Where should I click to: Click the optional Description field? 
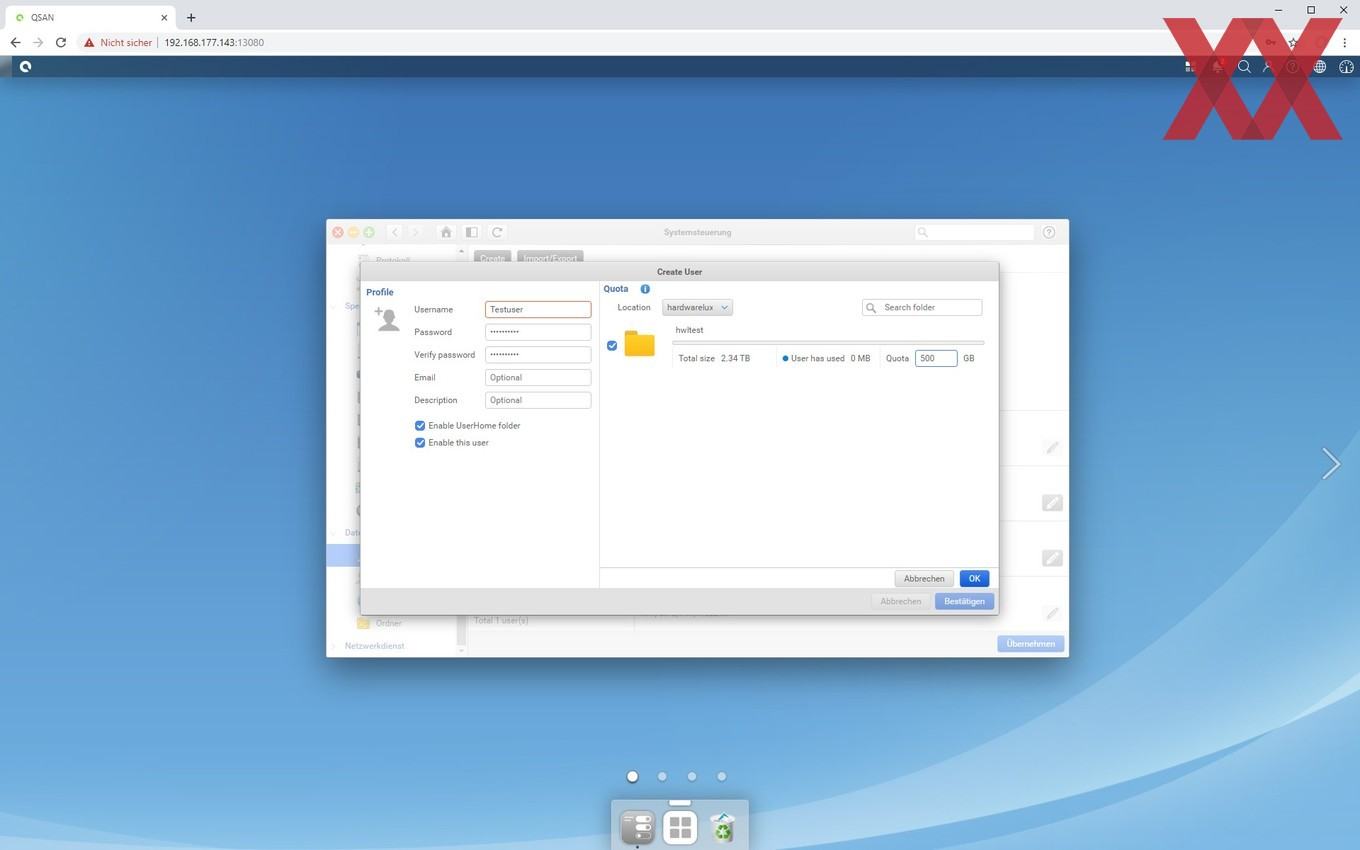[x=538, y=400]
